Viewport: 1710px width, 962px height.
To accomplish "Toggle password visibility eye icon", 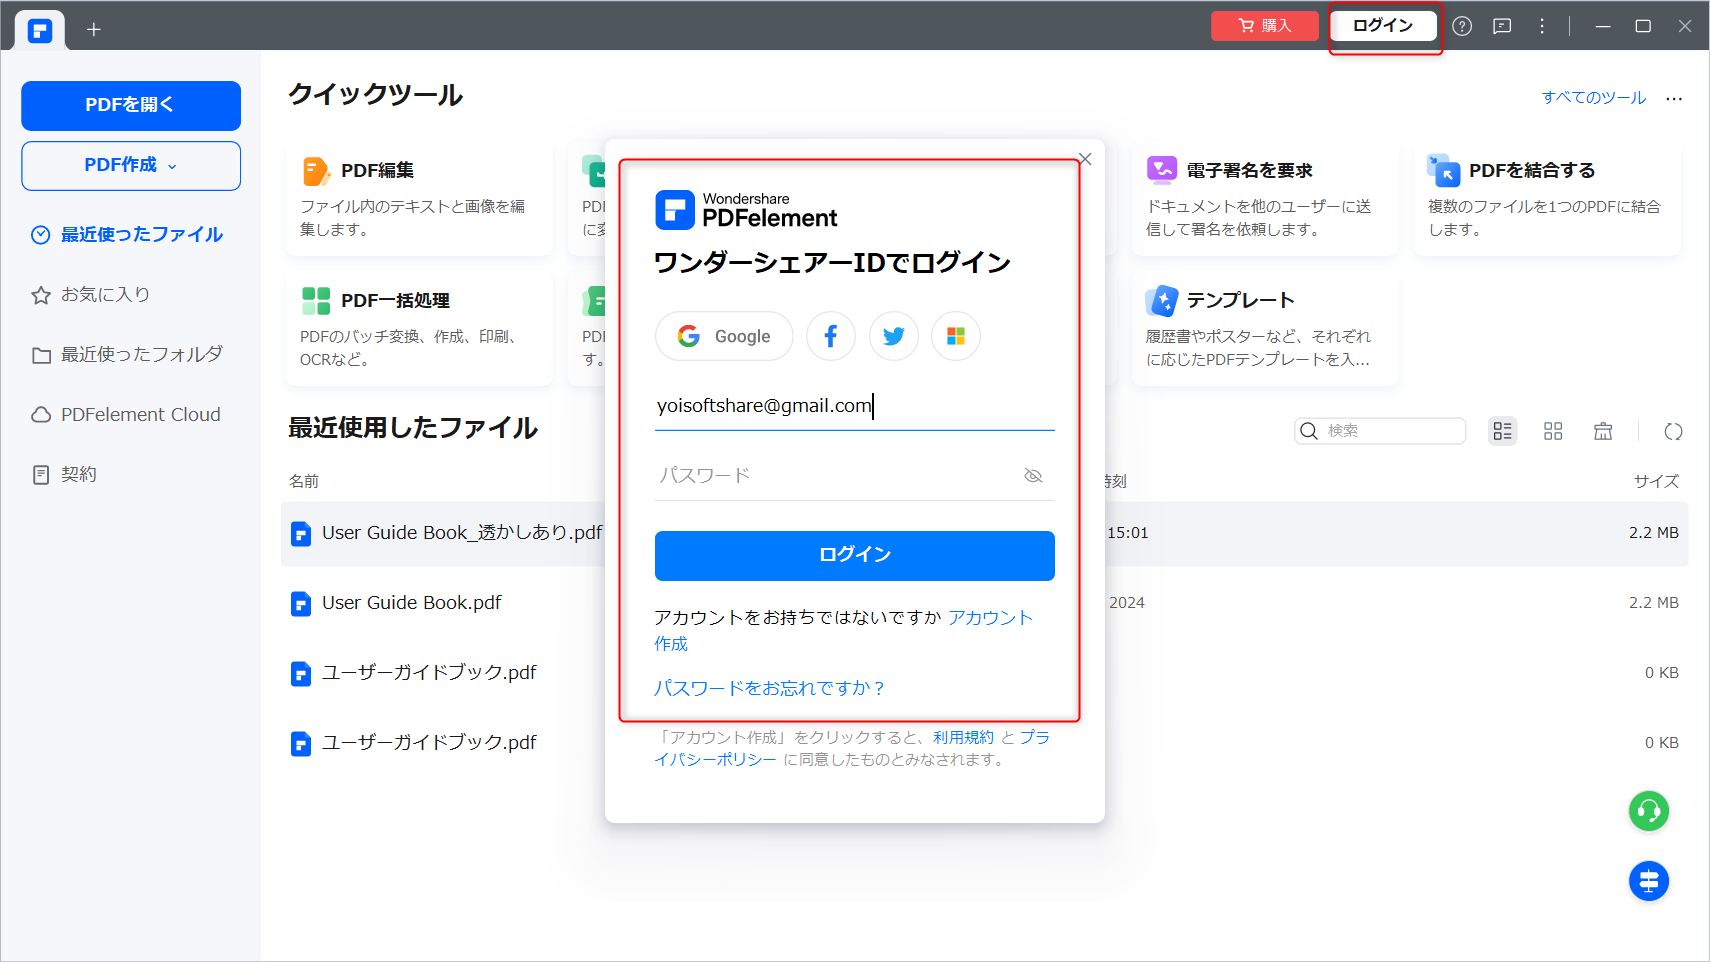I will (x=1034, y=476).
